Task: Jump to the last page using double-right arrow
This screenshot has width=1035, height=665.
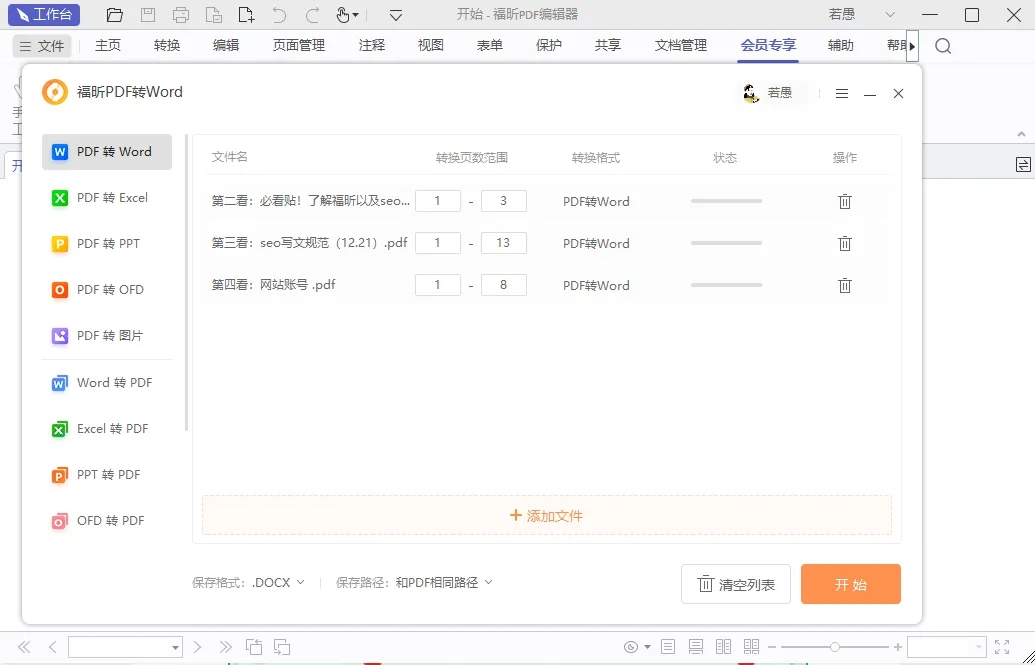Action: [x=225, y=647]
